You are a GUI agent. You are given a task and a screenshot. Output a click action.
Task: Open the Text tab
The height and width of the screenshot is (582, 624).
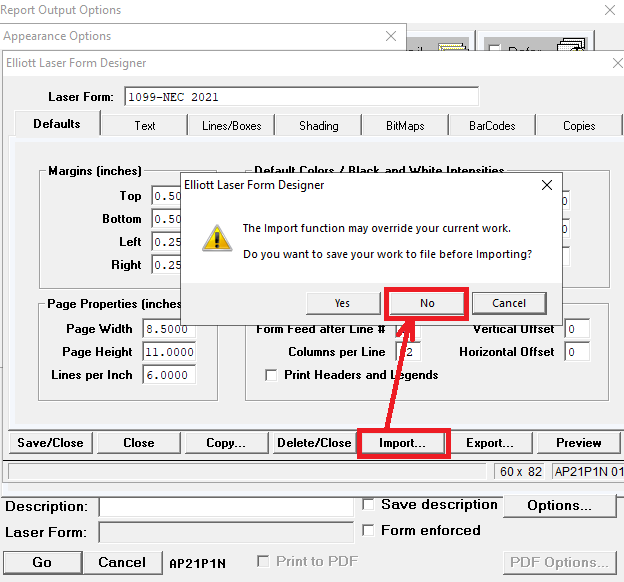point(144,126)
